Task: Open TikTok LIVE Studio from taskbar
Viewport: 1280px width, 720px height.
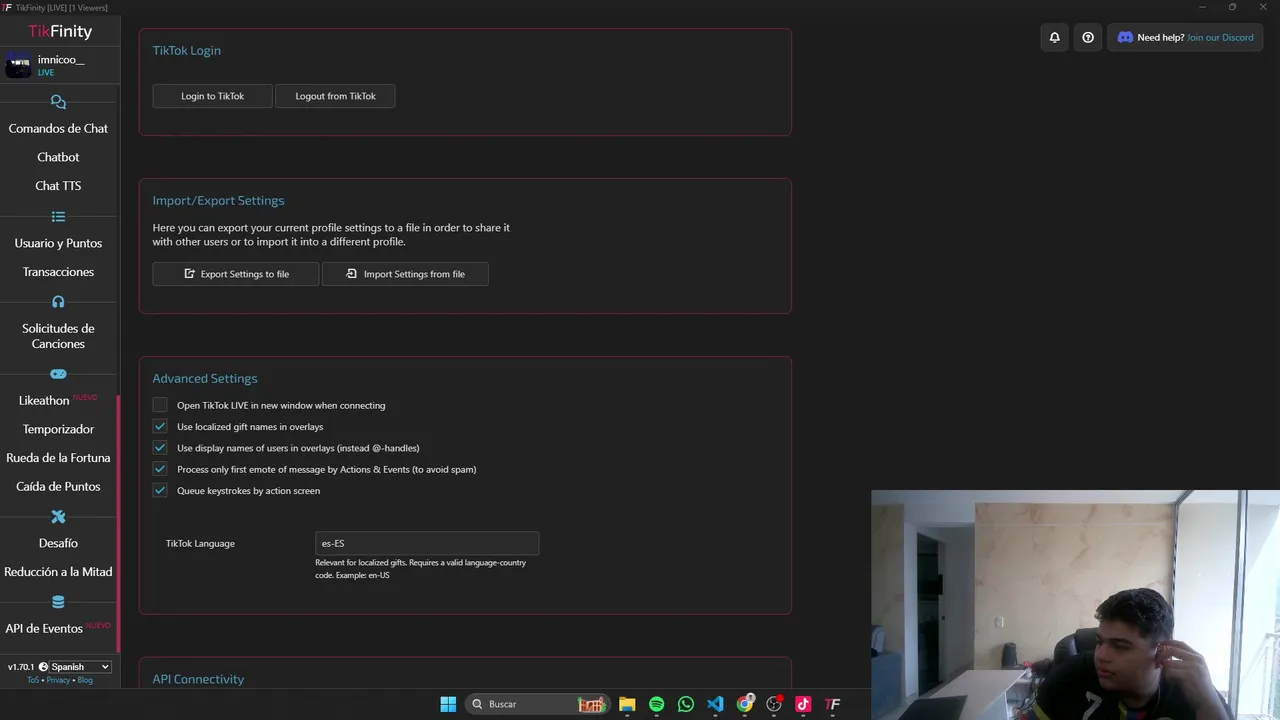Action: click(803, 704)
